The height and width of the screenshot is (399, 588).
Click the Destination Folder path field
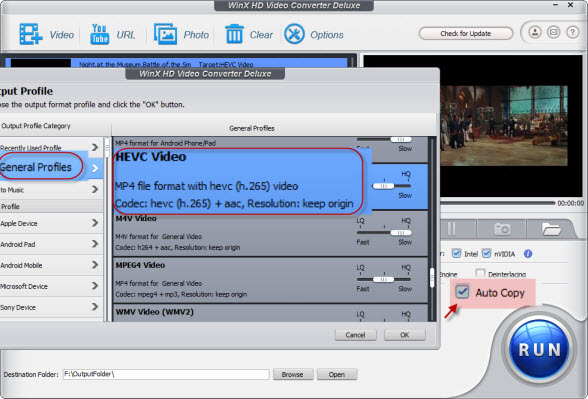pos(166,374)
